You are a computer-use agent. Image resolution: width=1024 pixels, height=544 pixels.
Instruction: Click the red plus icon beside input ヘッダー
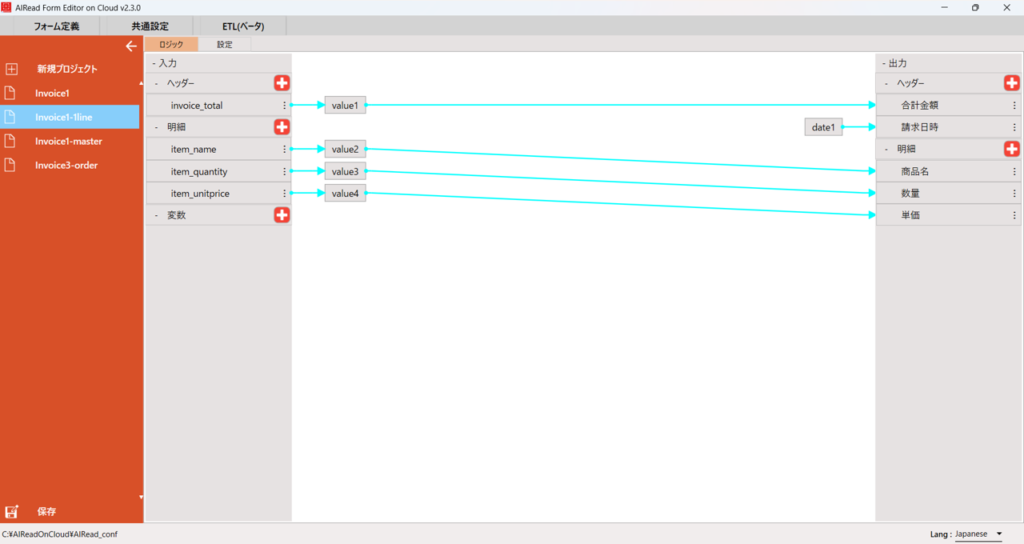click(x=282, y=83)
